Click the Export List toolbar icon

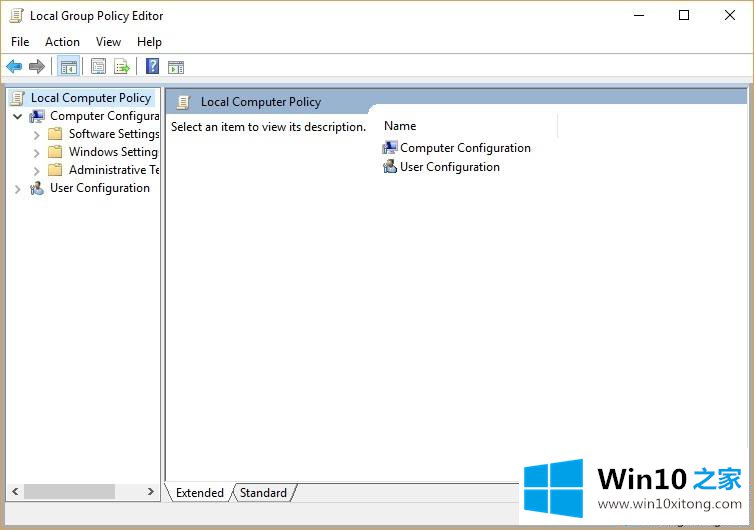pos(122,67)
